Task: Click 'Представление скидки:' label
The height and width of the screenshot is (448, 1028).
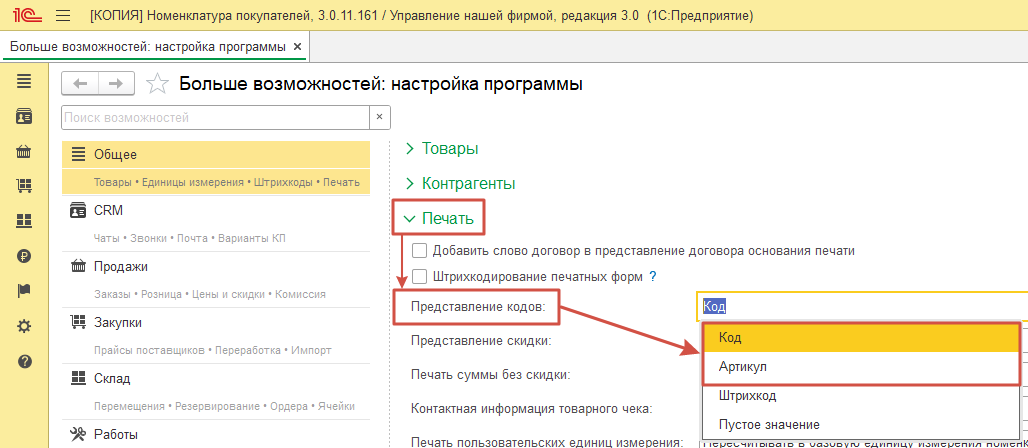Action: 481,340
